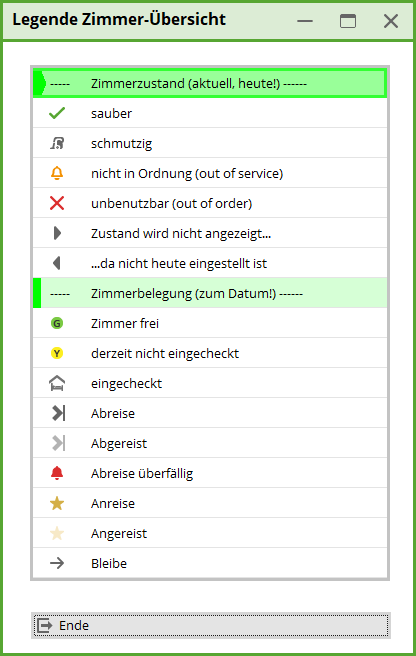
Task: Select the dark 'Abreise' arrow icon
Action: click(59, 413)
